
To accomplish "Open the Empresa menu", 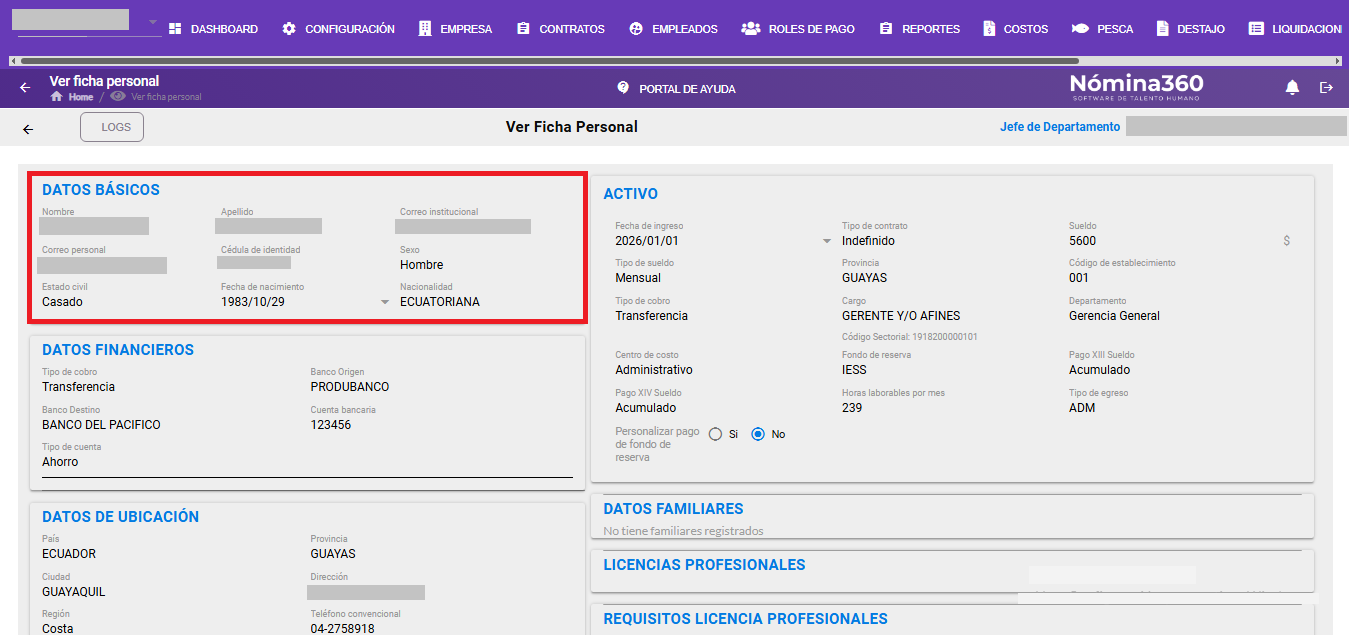I will [455, 29].
